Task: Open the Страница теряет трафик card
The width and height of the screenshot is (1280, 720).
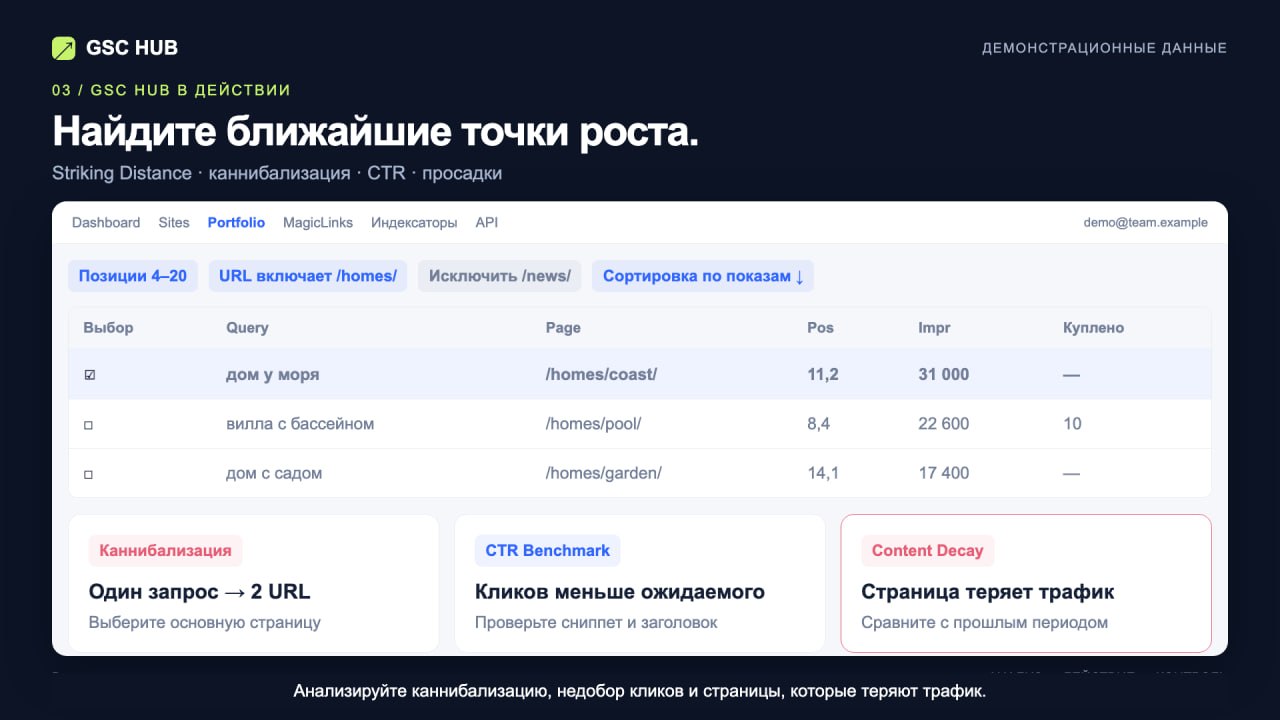Action: point(1026,584)
